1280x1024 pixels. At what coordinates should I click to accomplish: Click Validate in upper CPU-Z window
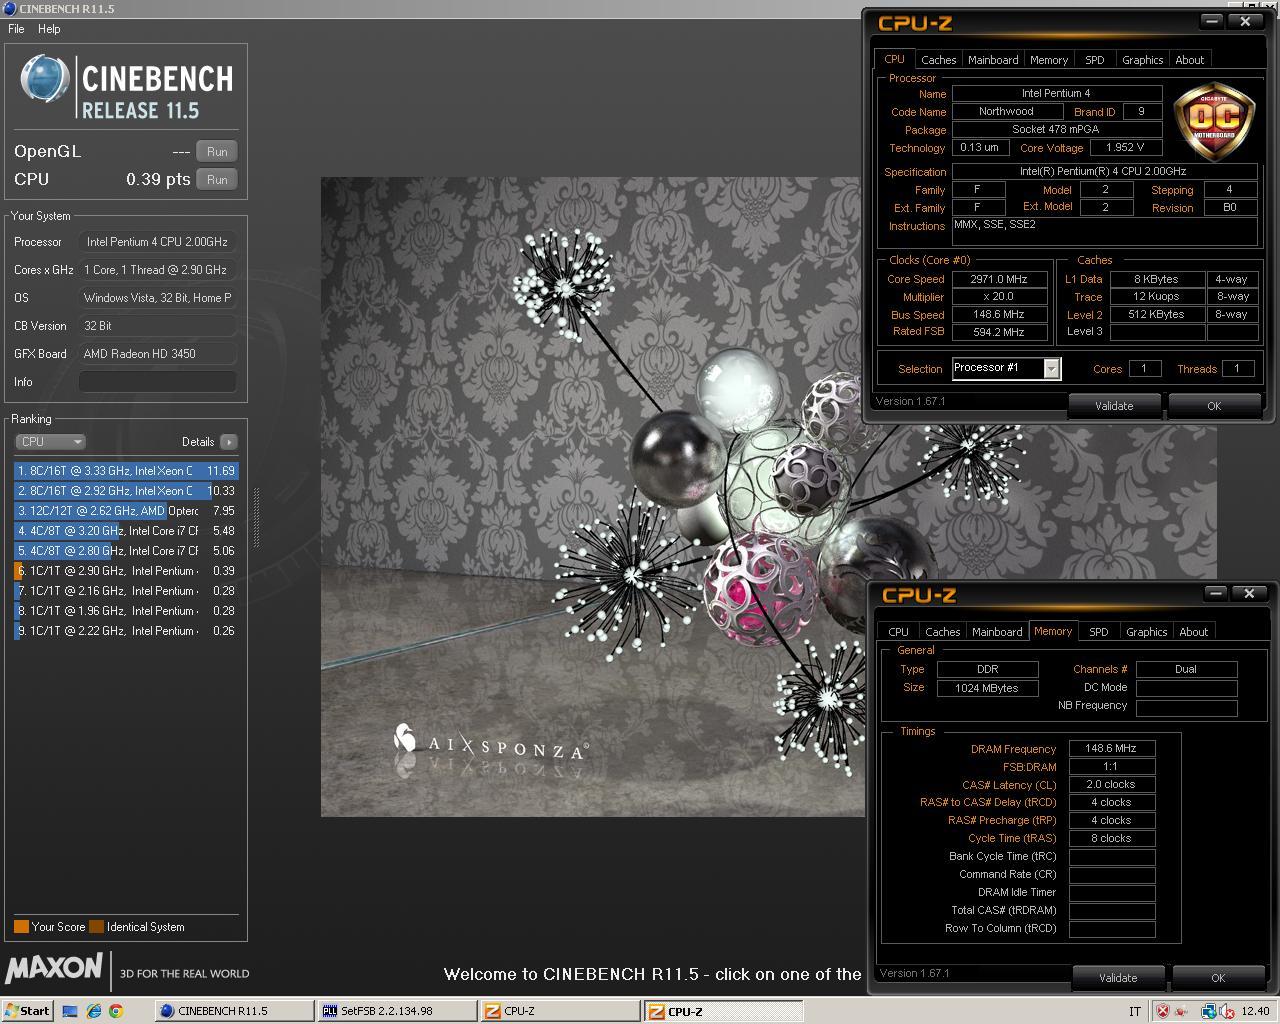click(x=1114, y=406)
